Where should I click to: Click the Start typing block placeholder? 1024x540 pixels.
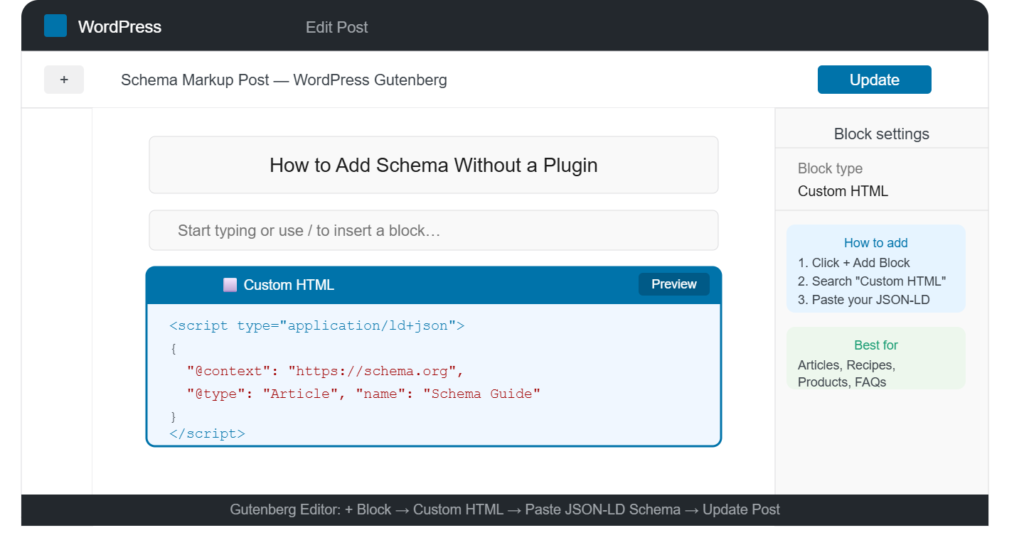coord(434,230)
